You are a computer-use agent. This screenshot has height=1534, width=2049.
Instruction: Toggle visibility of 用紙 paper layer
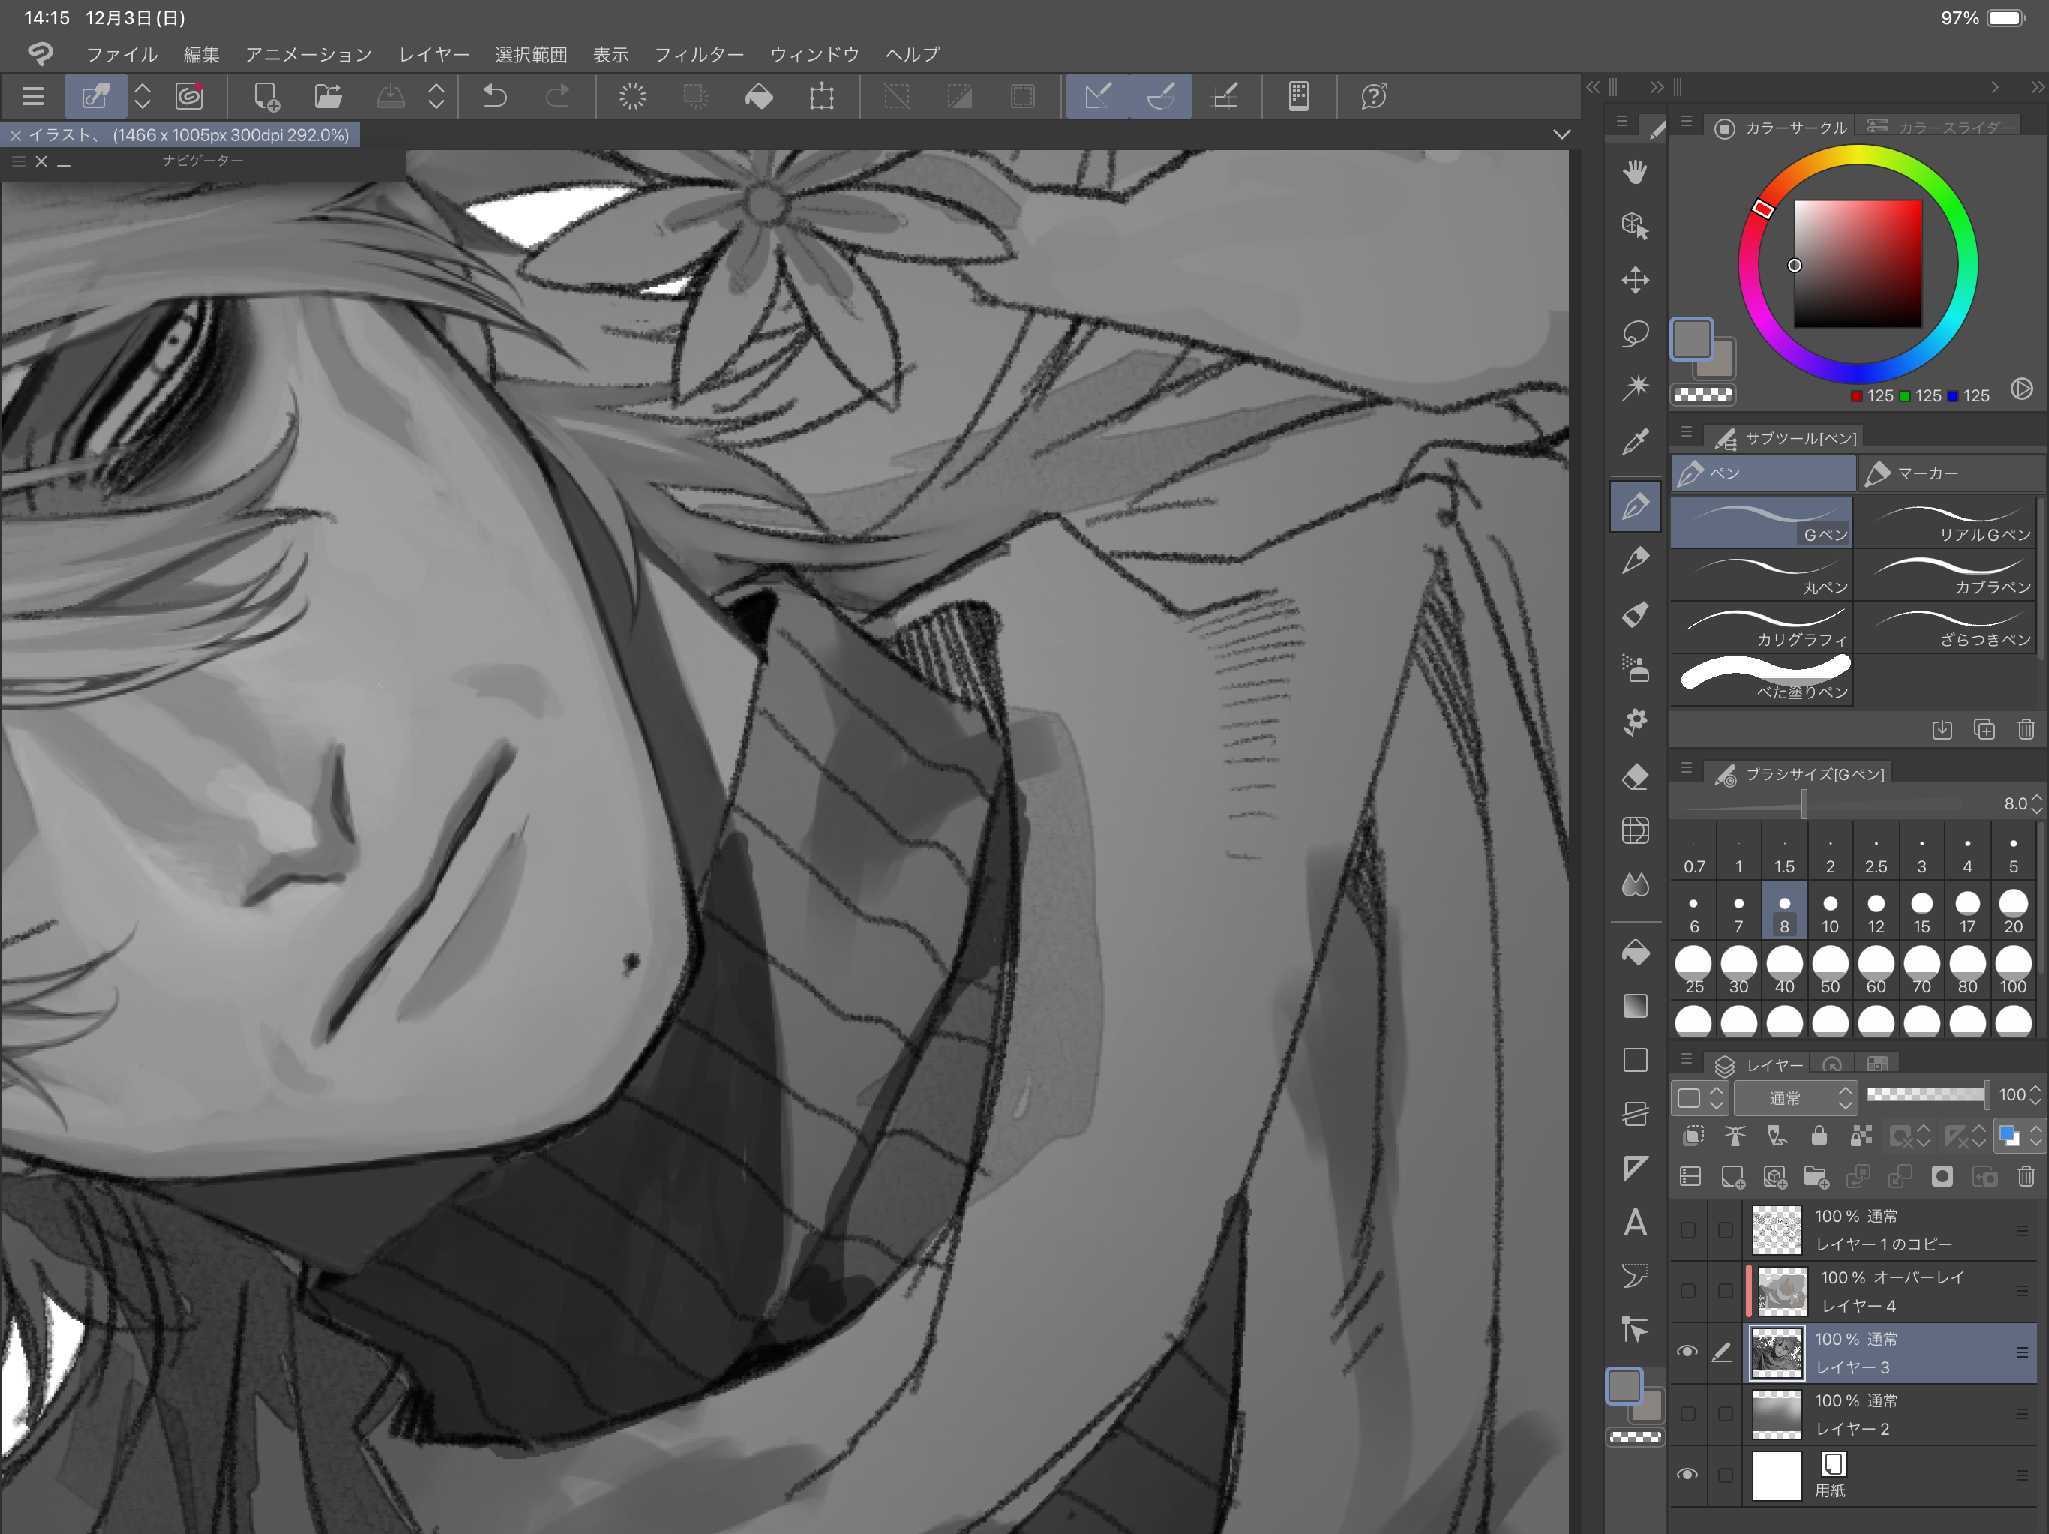click(1688, 1475)
